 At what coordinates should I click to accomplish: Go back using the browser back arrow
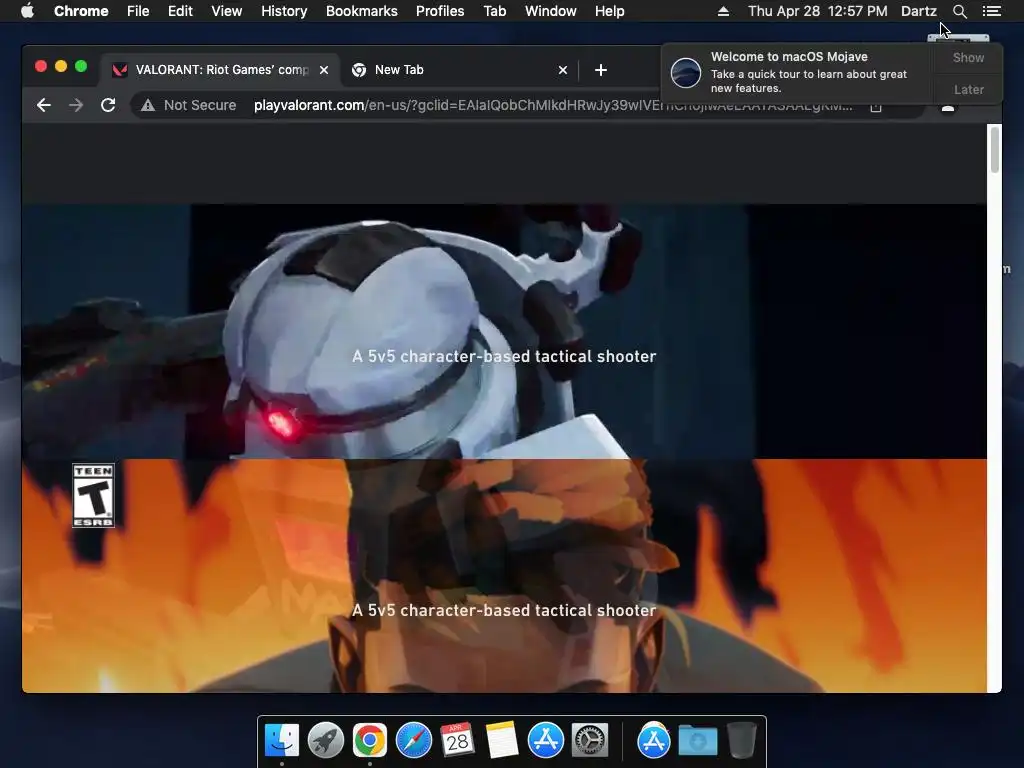point(44,105)
